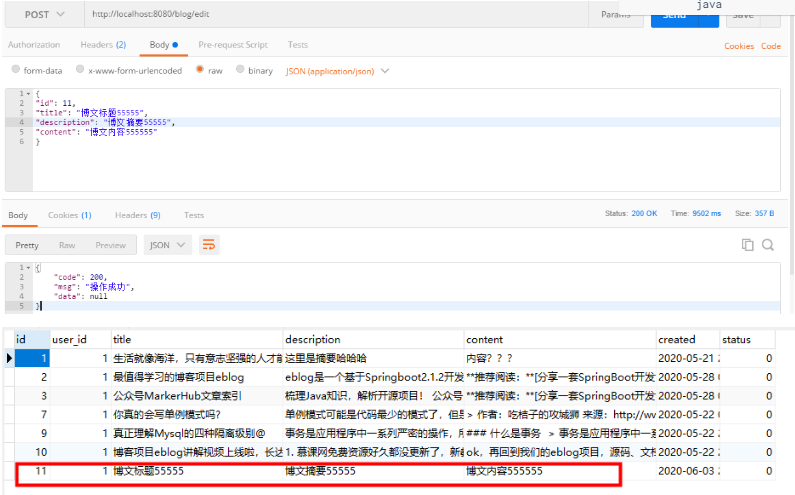The width and height of the screenshot is (795, 495).
Task: Click the Params button
Action: [616, 15]
